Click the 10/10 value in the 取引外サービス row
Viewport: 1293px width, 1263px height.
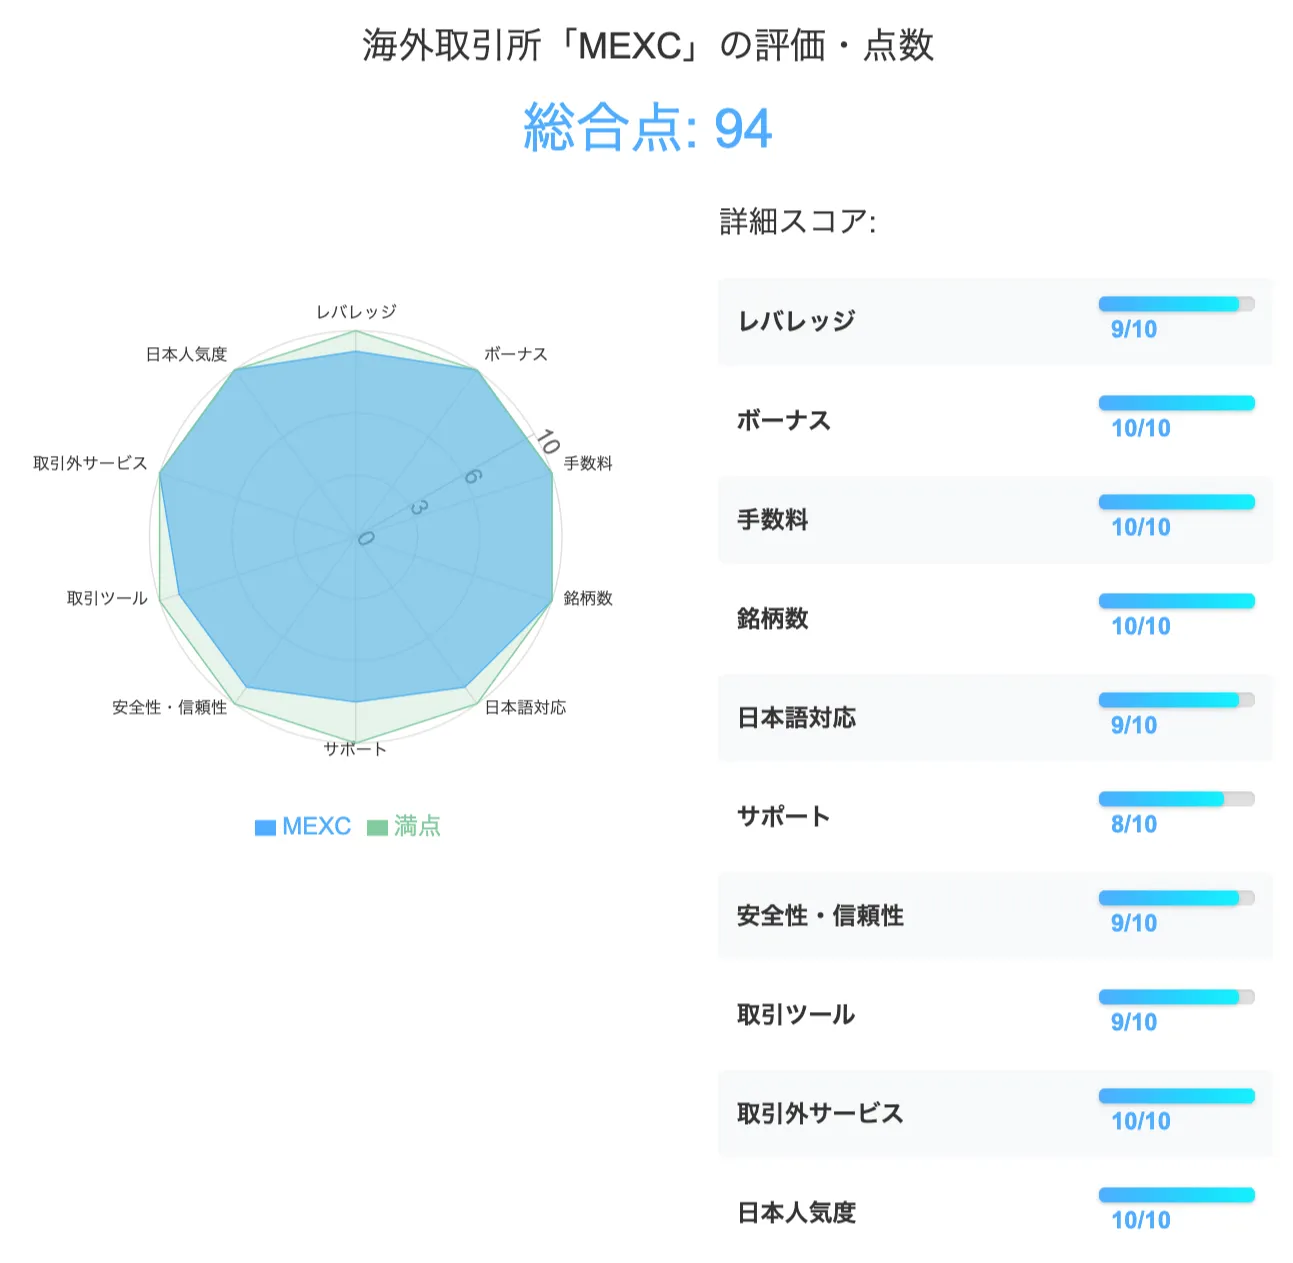pyautogui.click(x=1140, y=1122)
